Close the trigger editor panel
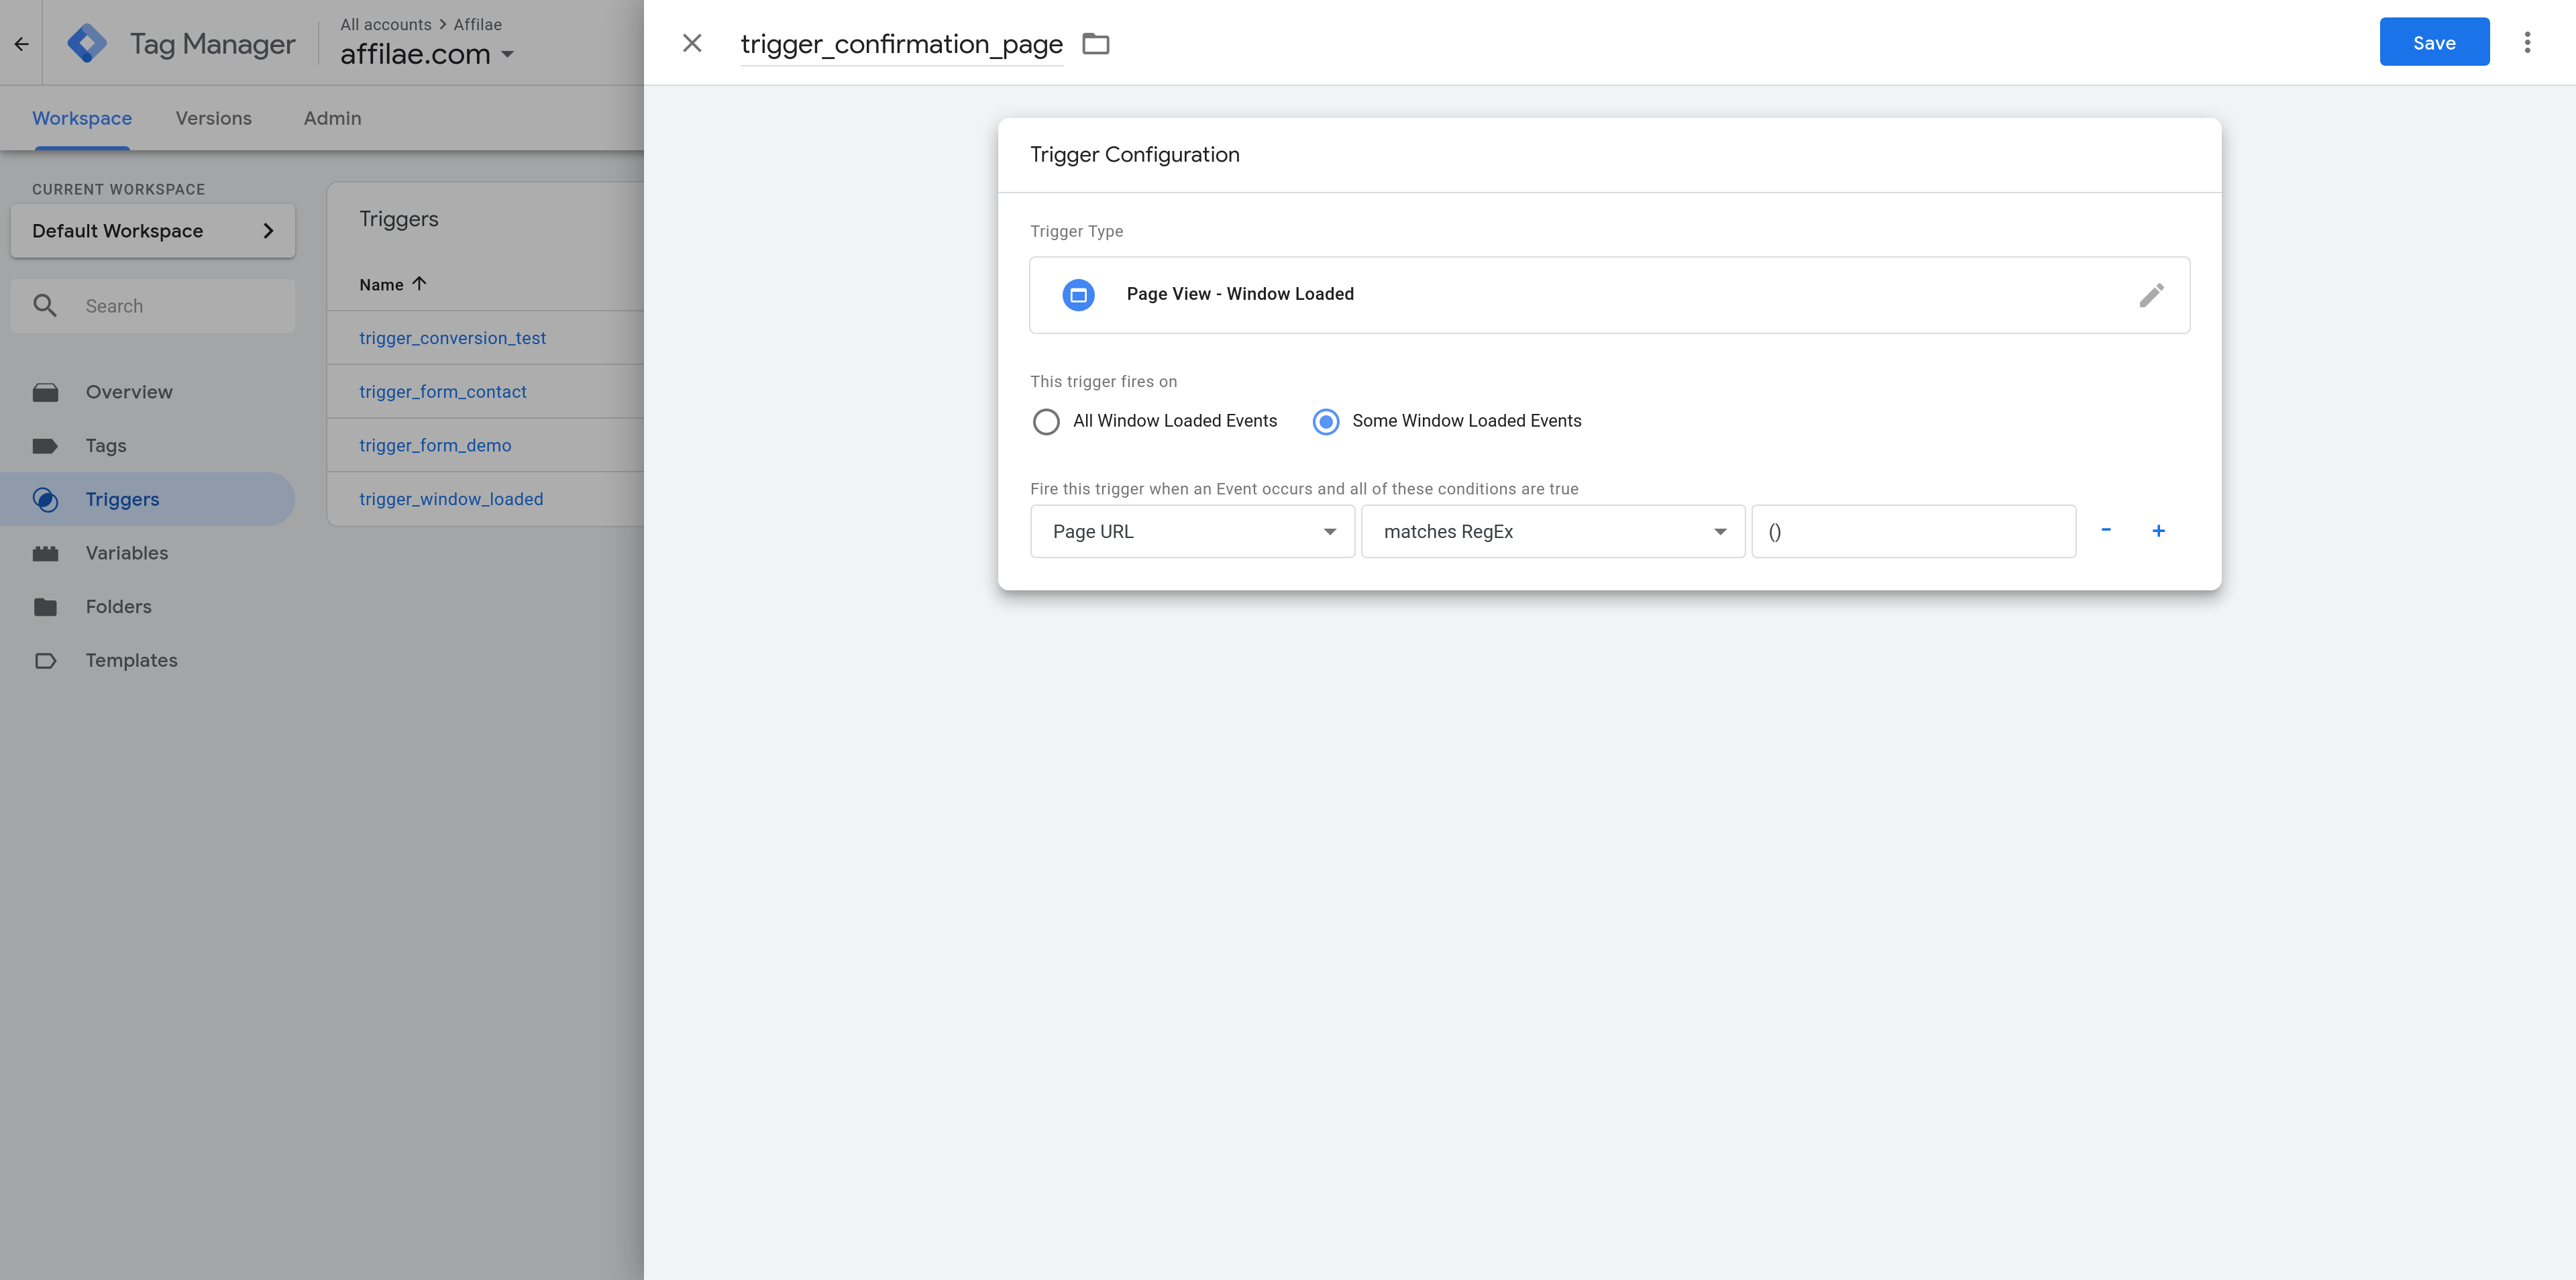 [692, 43]
